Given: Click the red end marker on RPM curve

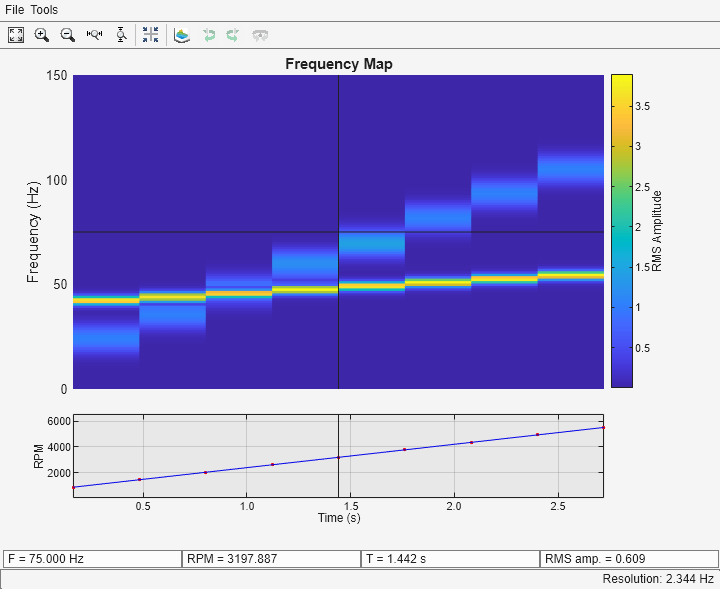Looking at the screenshot, I should pos(603,427).
